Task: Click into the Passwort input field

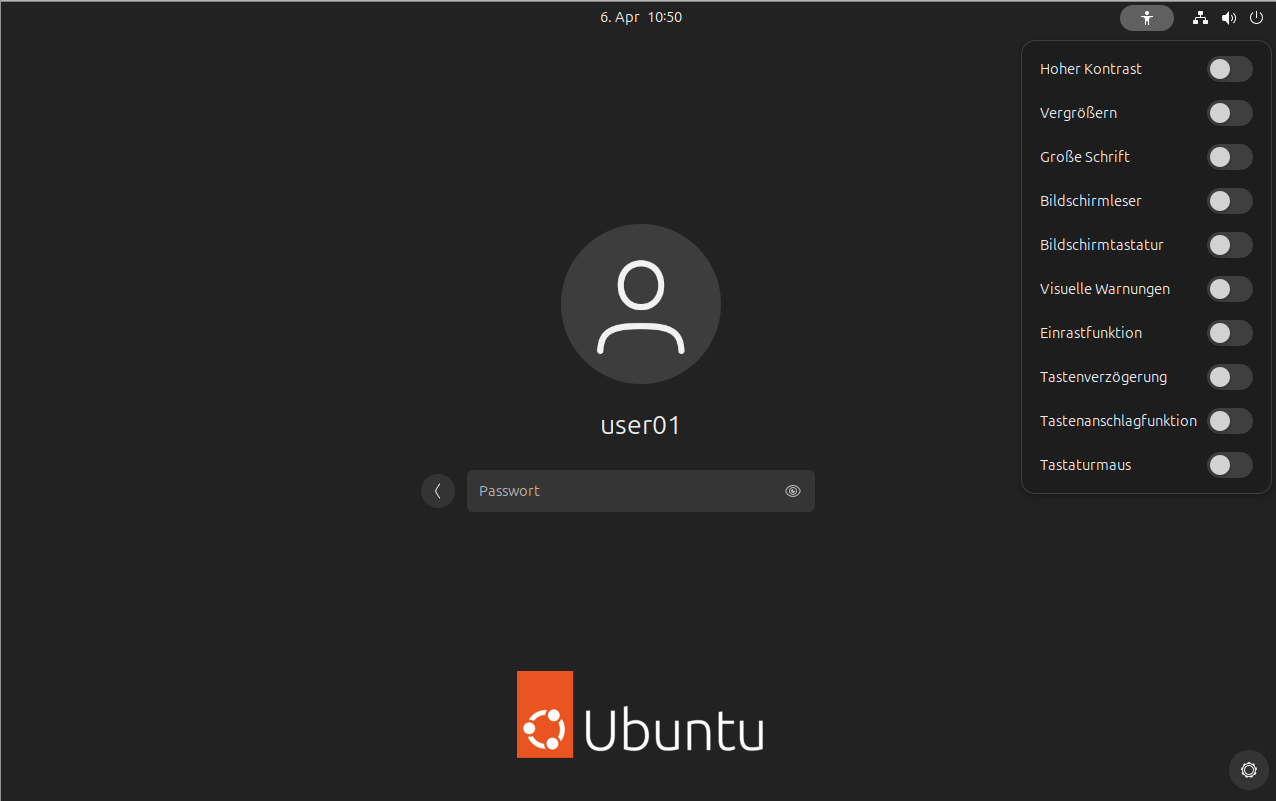Action: [625, 491]
